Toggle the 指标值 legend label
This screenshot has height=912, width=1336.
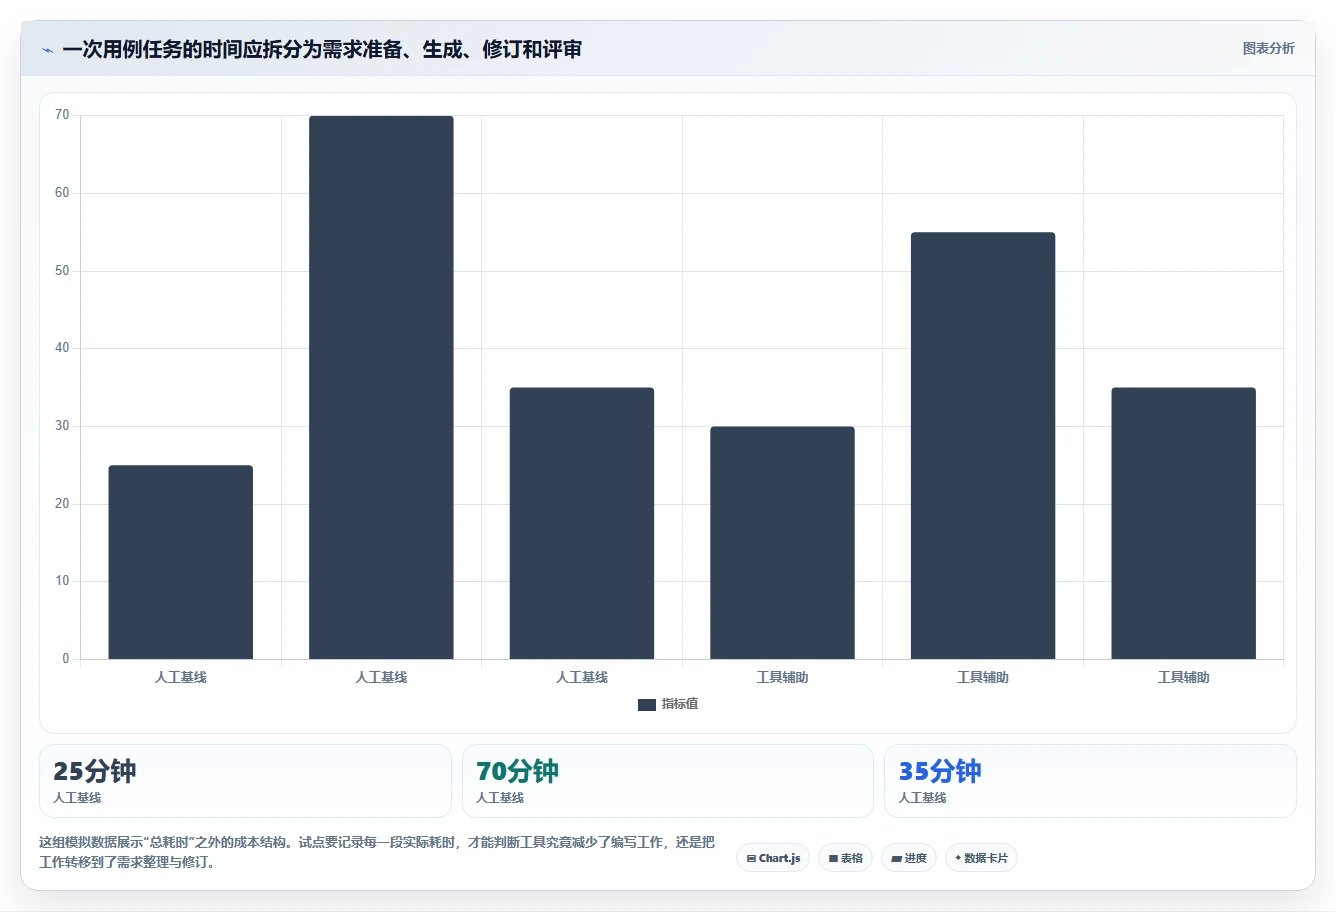(x=680, y=705)
